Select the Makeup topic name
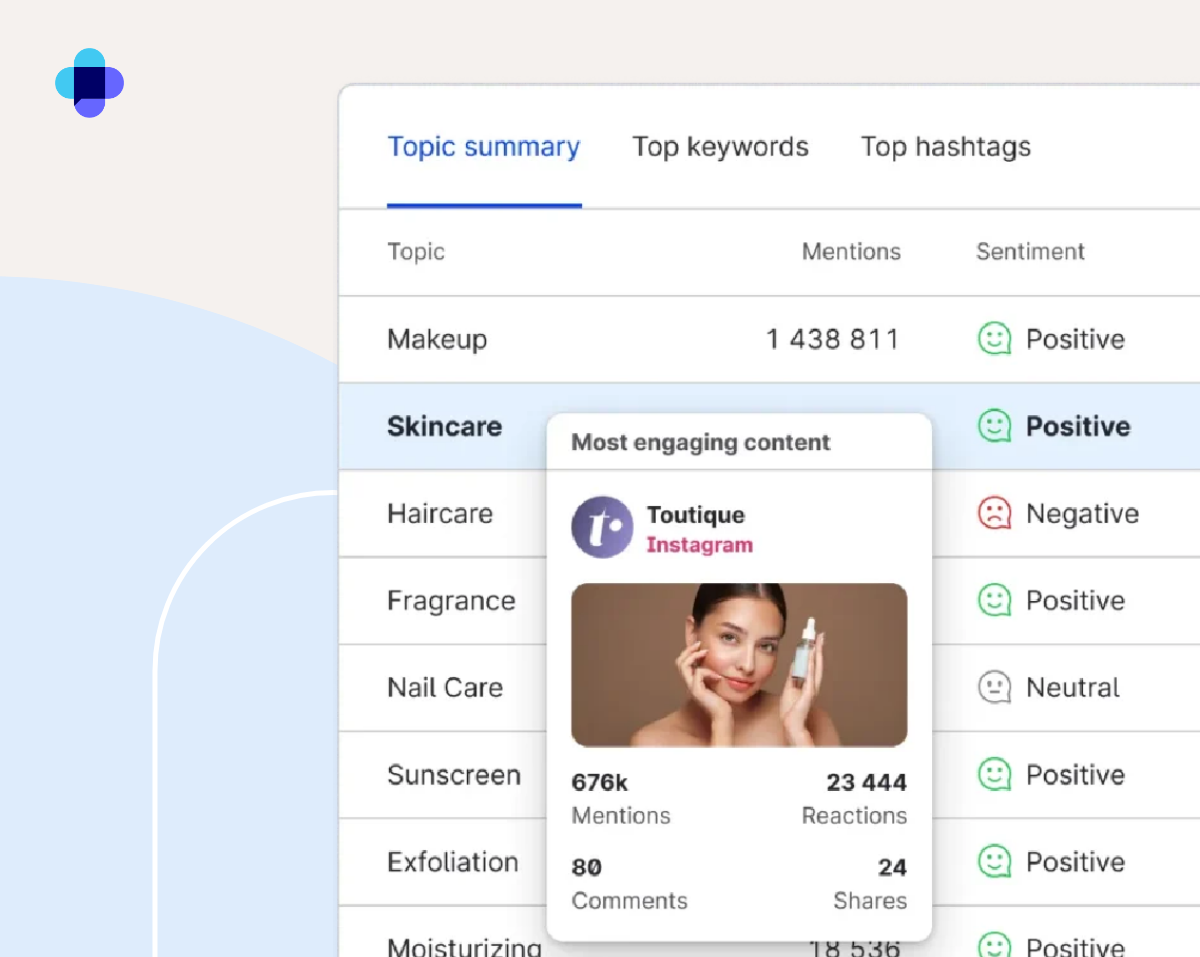This screenshot has height=957, width=1200. click(437, 339)
